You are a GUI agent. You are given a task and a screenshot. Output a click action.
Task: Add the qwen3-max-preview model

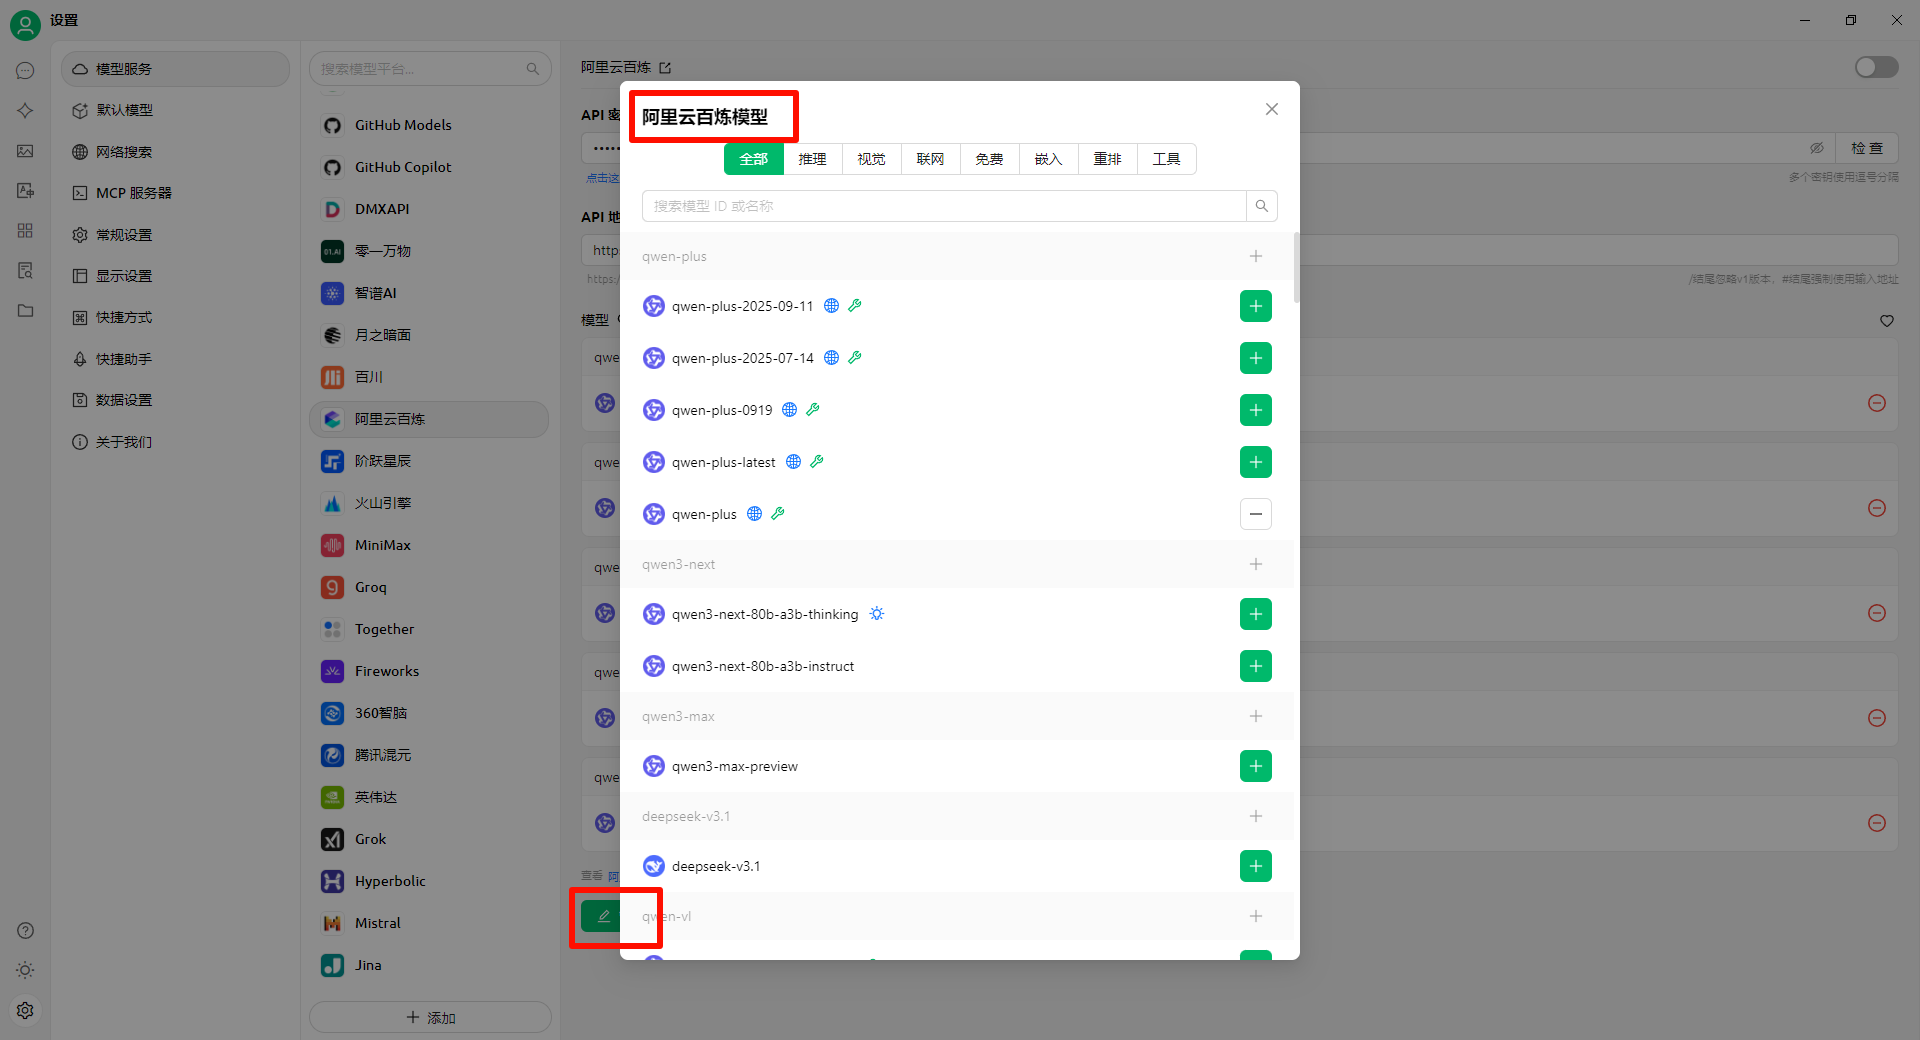[1255, 766]
